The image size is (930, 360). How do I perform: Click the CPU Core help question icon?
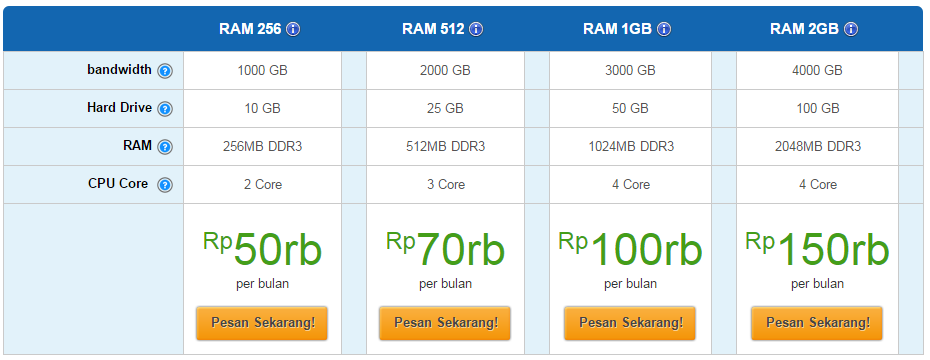coord(165,185)
